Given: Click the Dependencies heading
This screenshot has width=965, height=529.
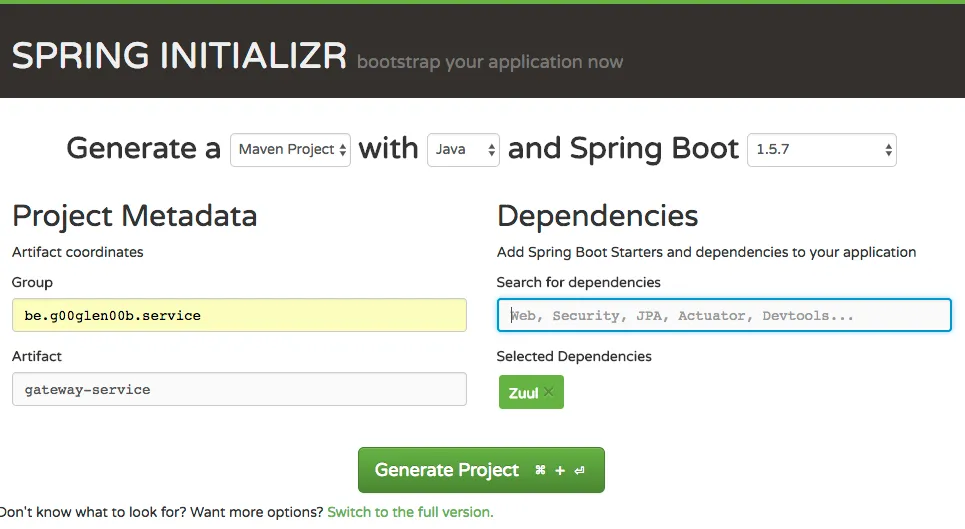Looking at the screenshot, I should [x=598, y=216].
